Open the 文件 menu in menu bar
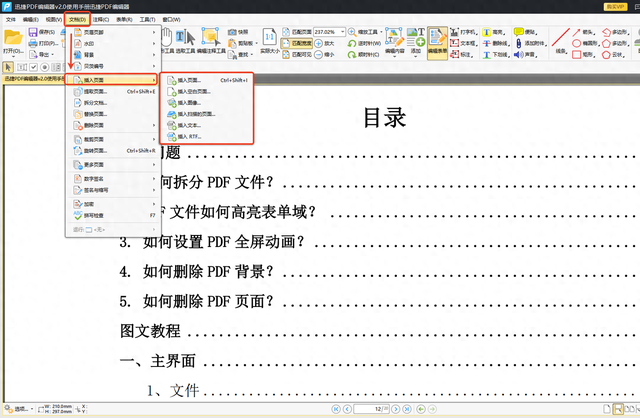 [11, 19]
